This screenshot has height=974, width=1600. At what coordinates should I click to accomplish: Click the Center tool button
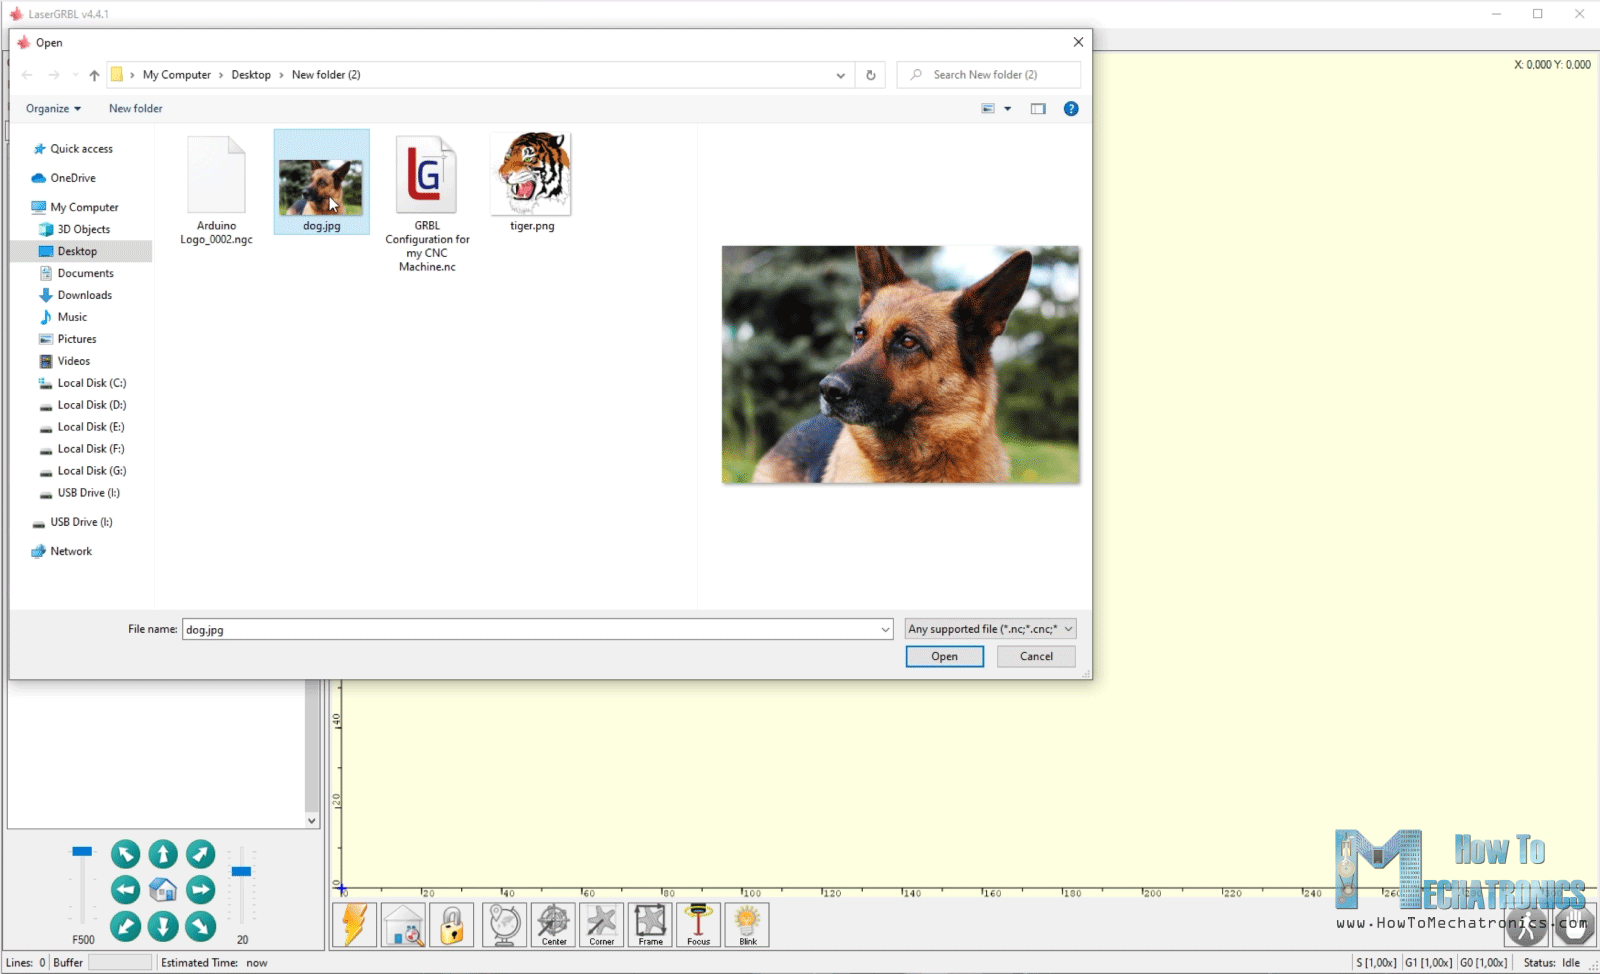(553, 925)
